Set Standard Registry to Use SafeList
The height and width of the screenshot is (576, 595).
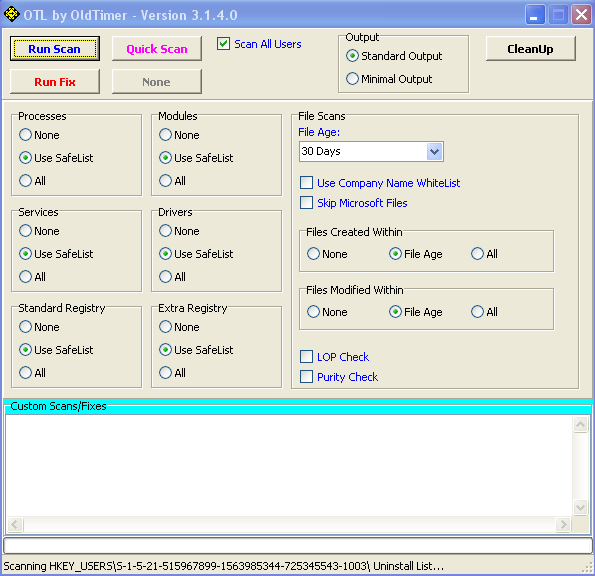point(25,349)
